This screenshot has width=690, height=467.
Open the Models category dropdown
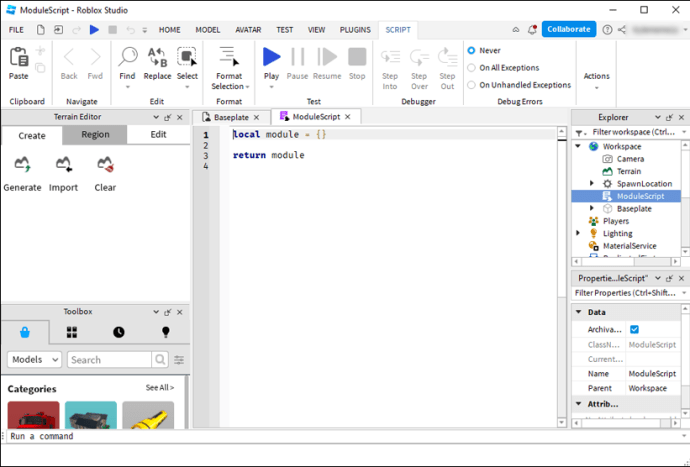[x=35, y=360]
